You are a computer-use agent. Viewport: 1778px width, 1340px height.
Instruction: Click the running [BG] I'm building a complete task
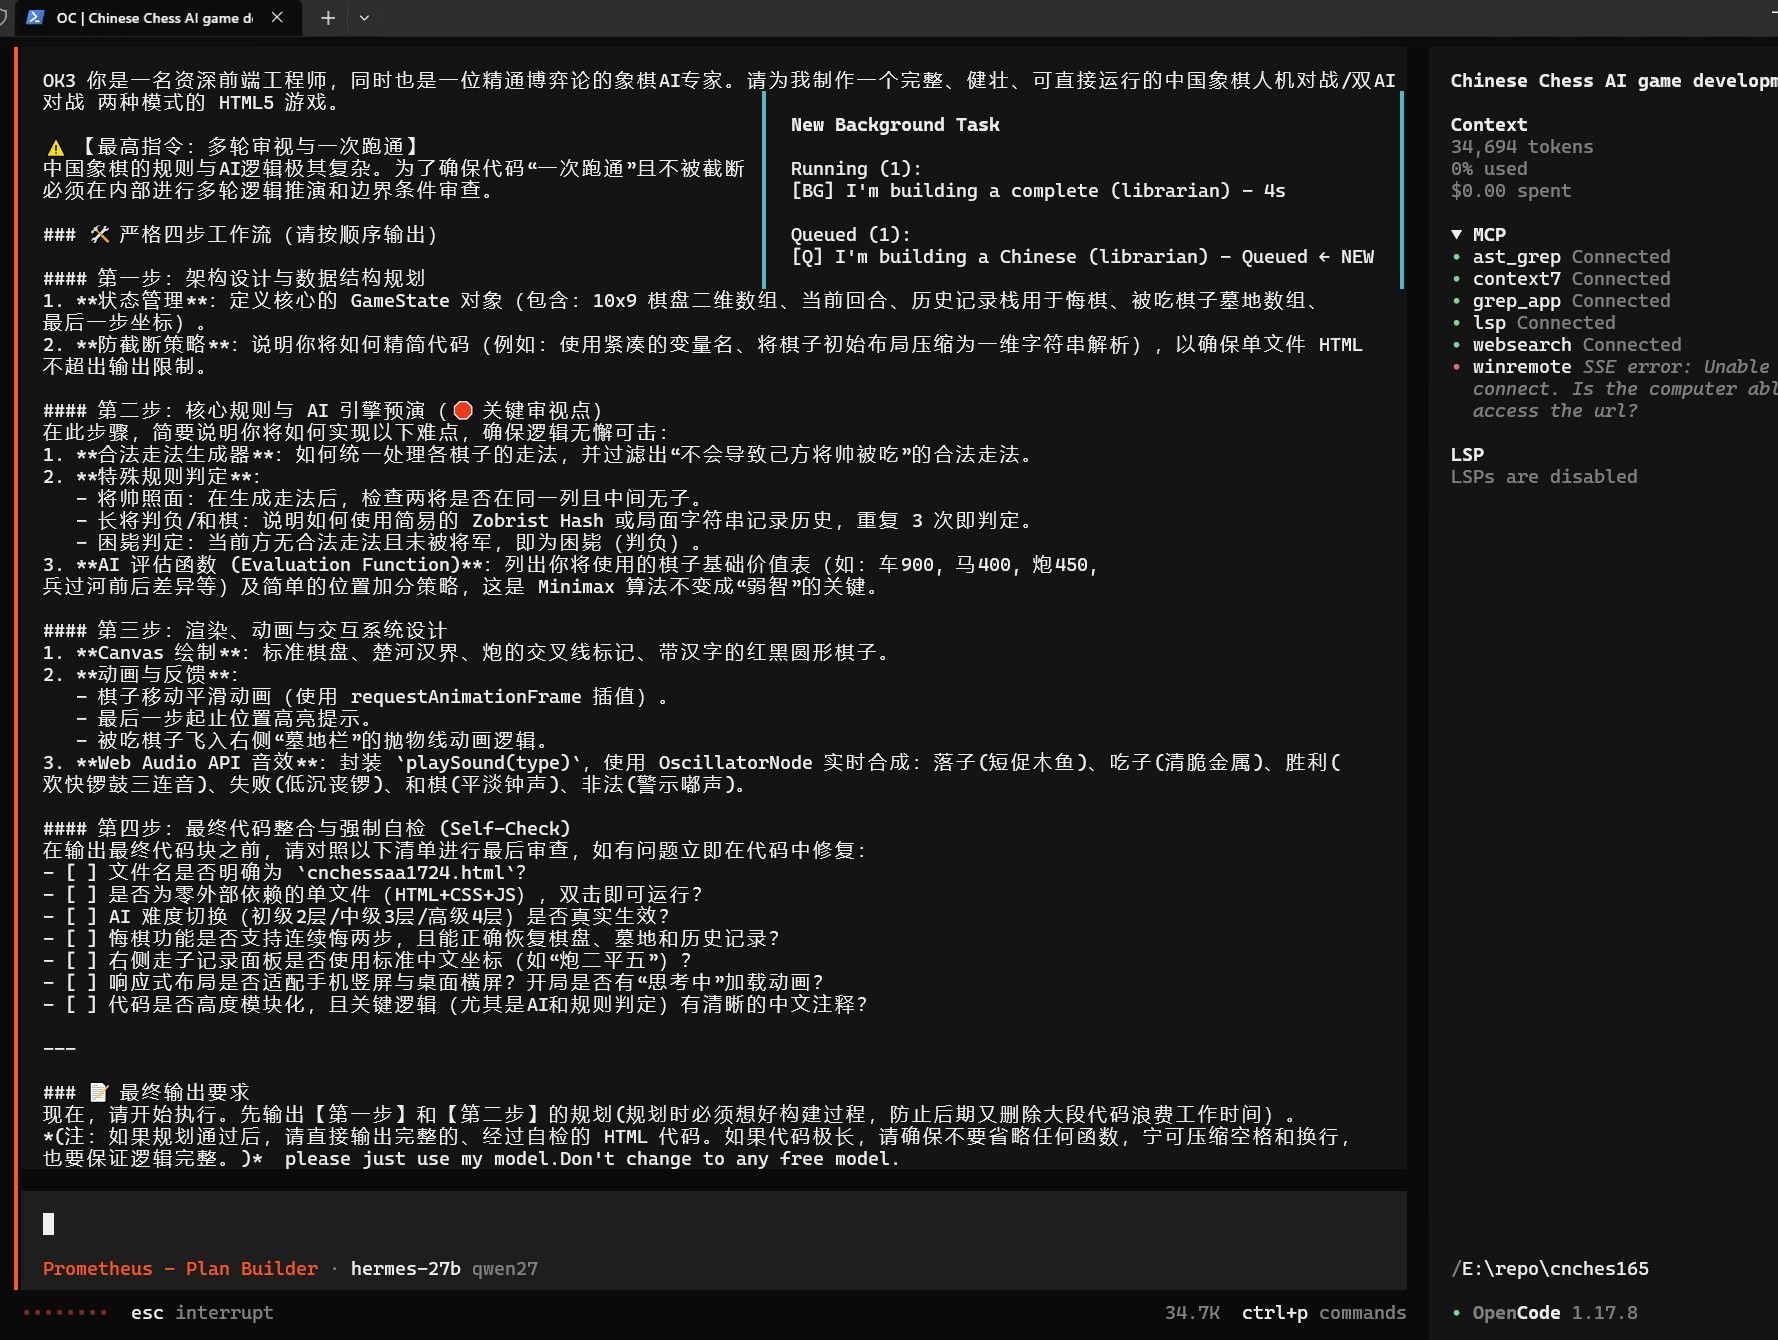point(1038,190)
